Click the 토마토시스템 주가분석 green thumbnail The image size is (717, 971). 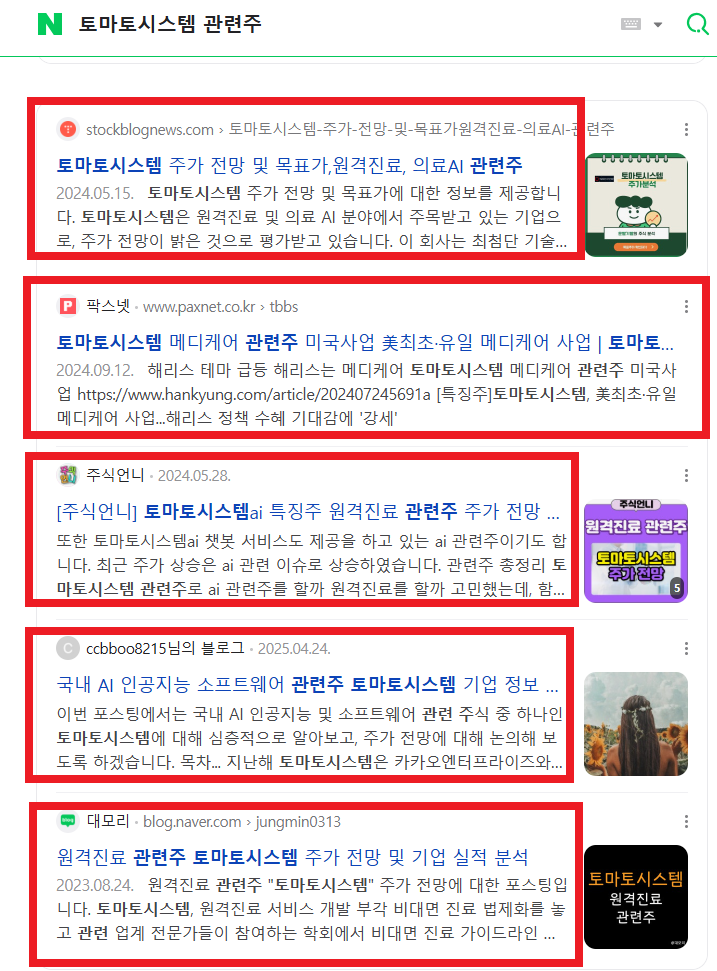(636, 205)
